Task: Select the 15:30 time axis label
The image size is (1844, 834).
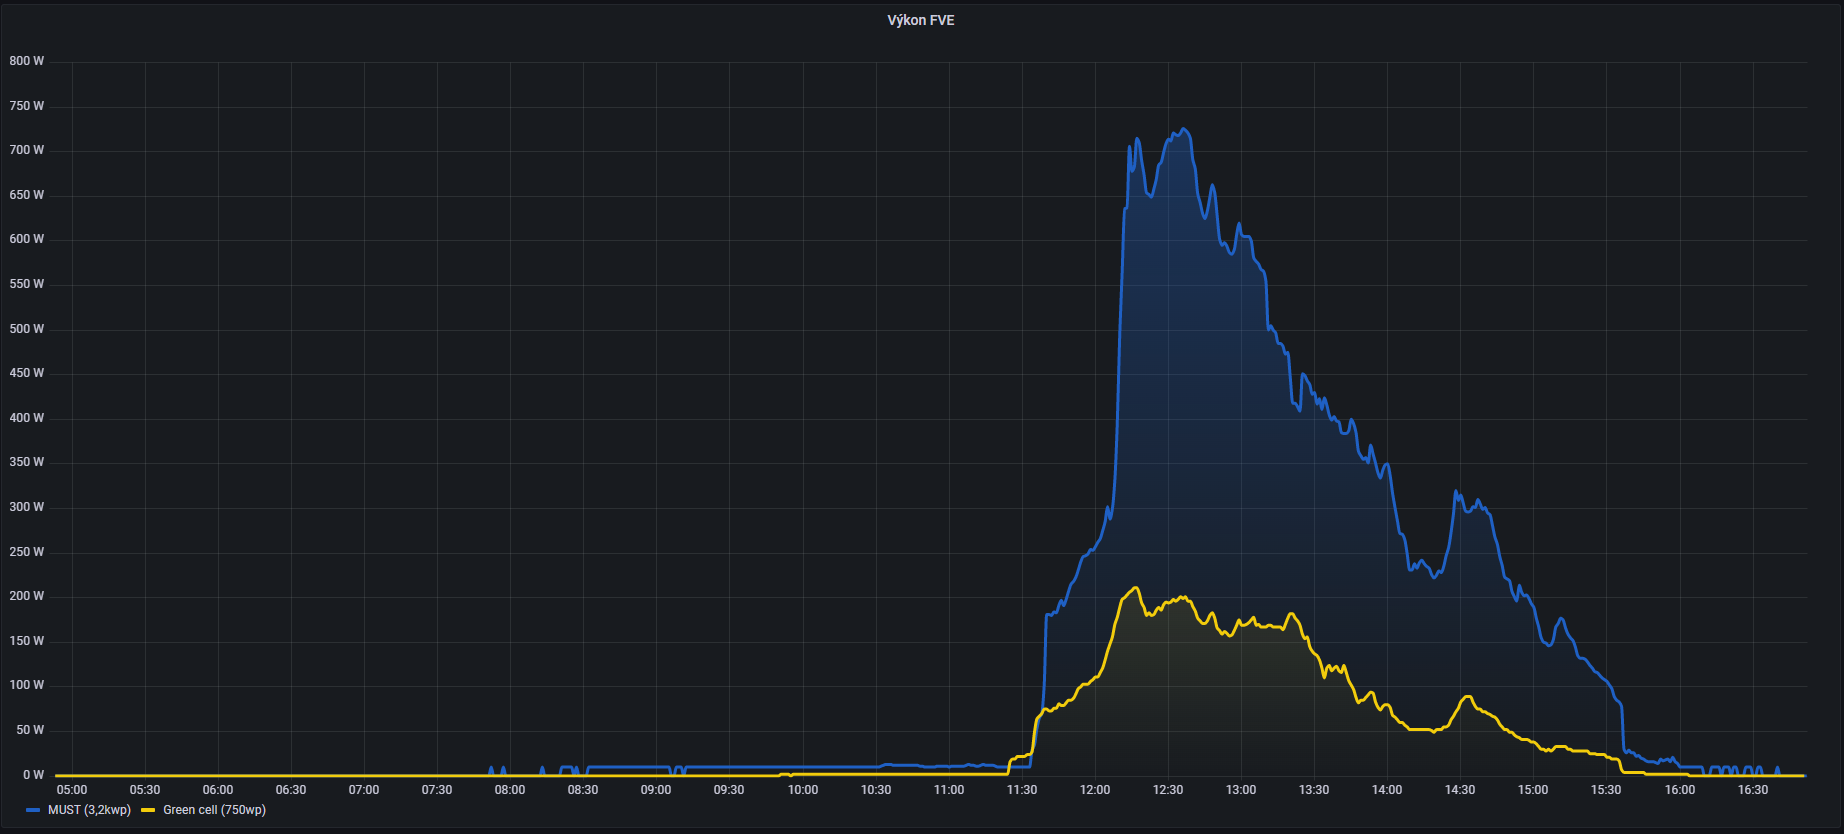Action: tap(1606, 790)
